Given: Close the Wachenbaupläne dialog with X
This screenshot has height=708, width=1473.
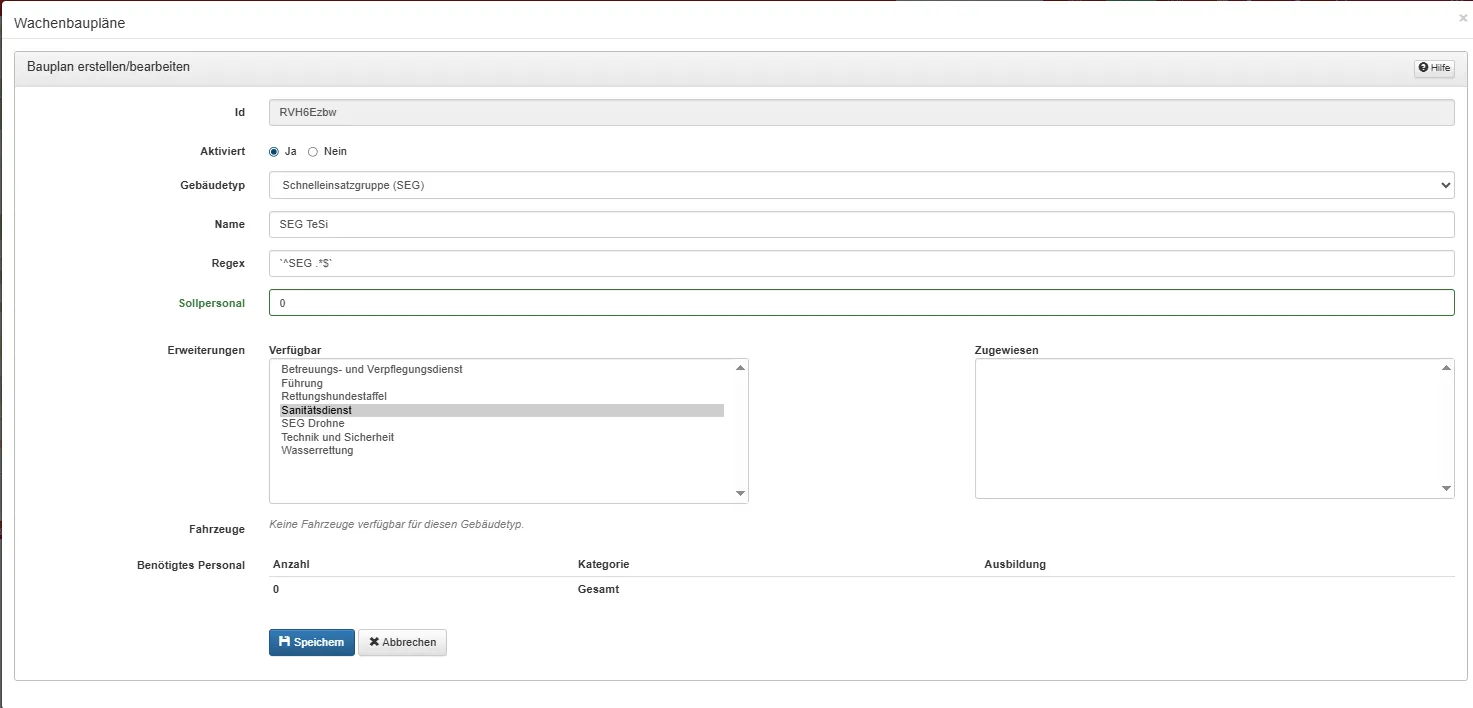Looking at the screenshot, I should (1463, 18).
